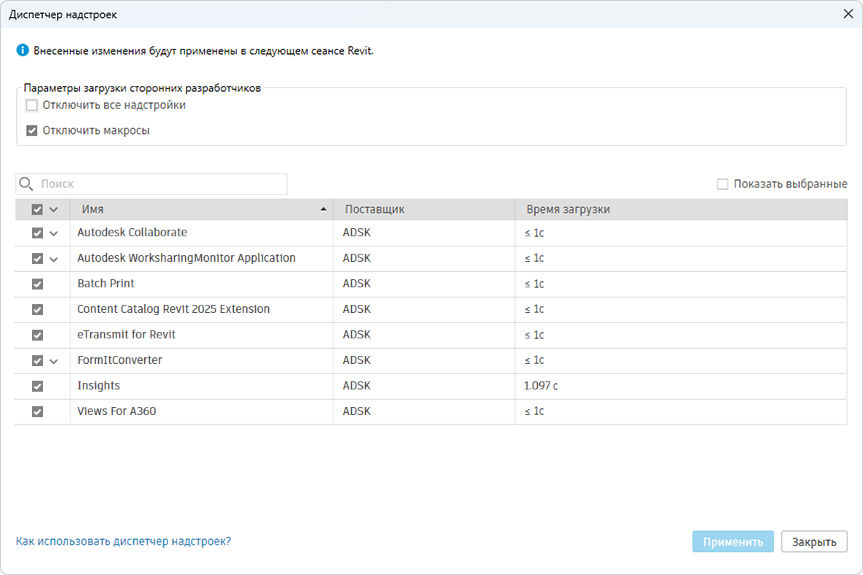Screen dimensions: 863x575
Task: Click the 1.097 с load time value
Action: tap(541, 386)
